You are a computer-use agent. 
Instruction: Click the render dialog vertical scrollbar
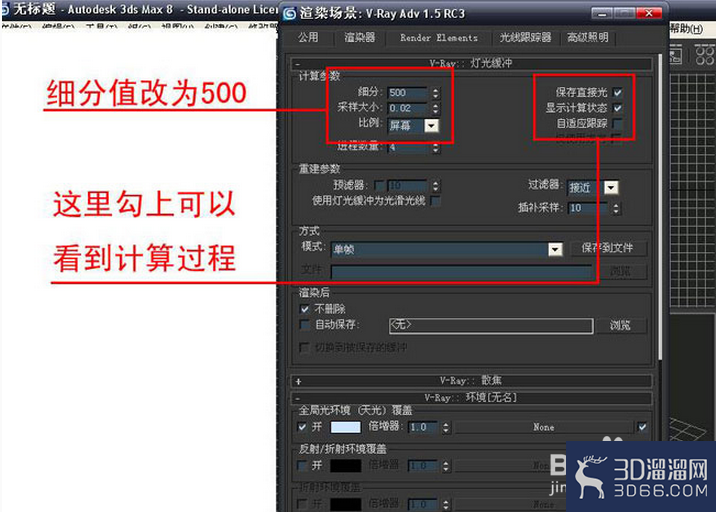(660, 208)
